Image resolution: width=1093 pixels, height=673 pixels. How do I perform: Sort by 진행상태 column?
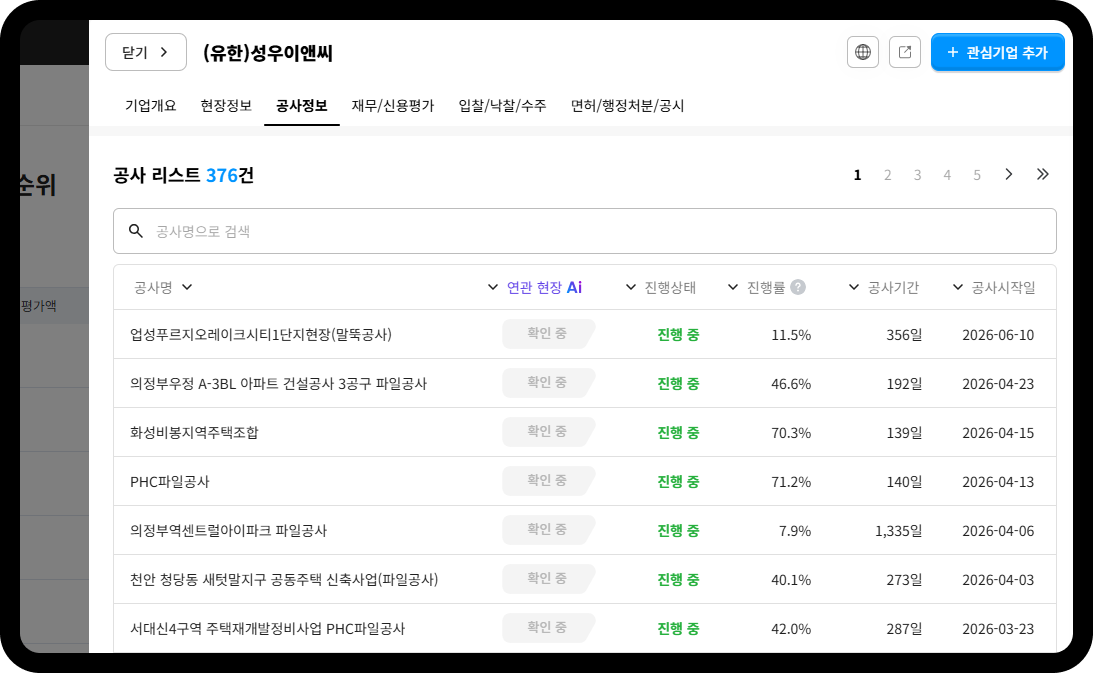[661, 287]
